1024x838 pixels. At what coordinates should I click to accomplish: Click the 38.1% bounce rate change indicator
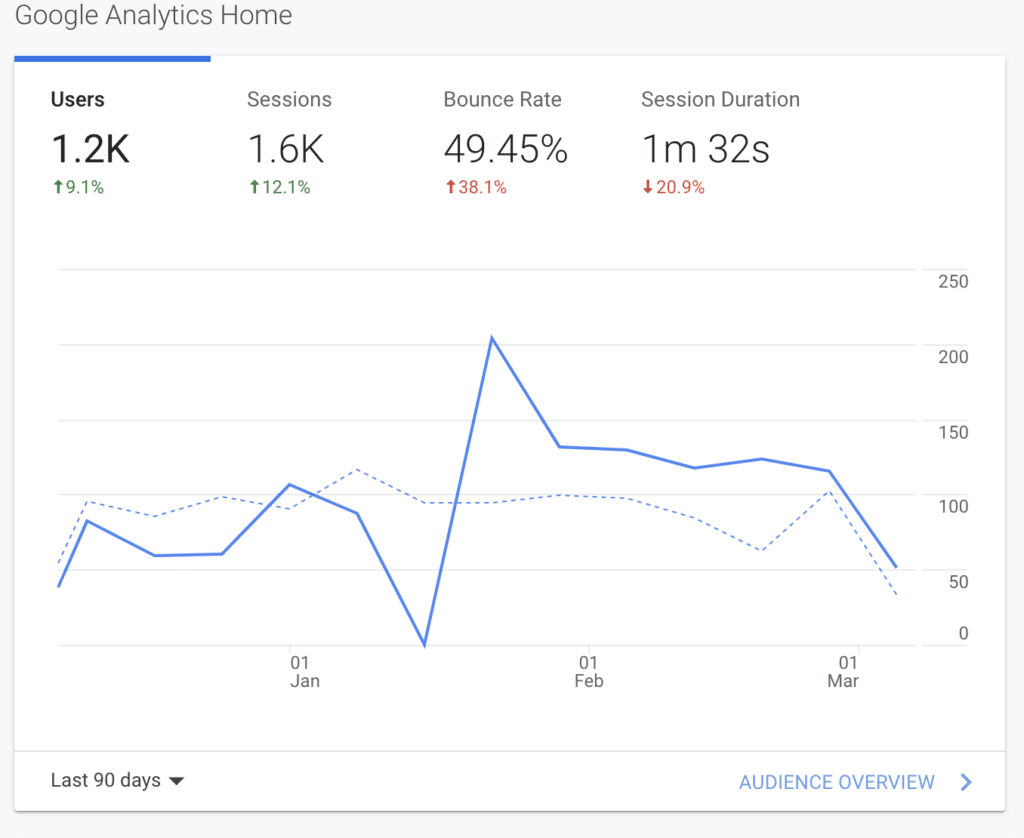pos(476,187)
